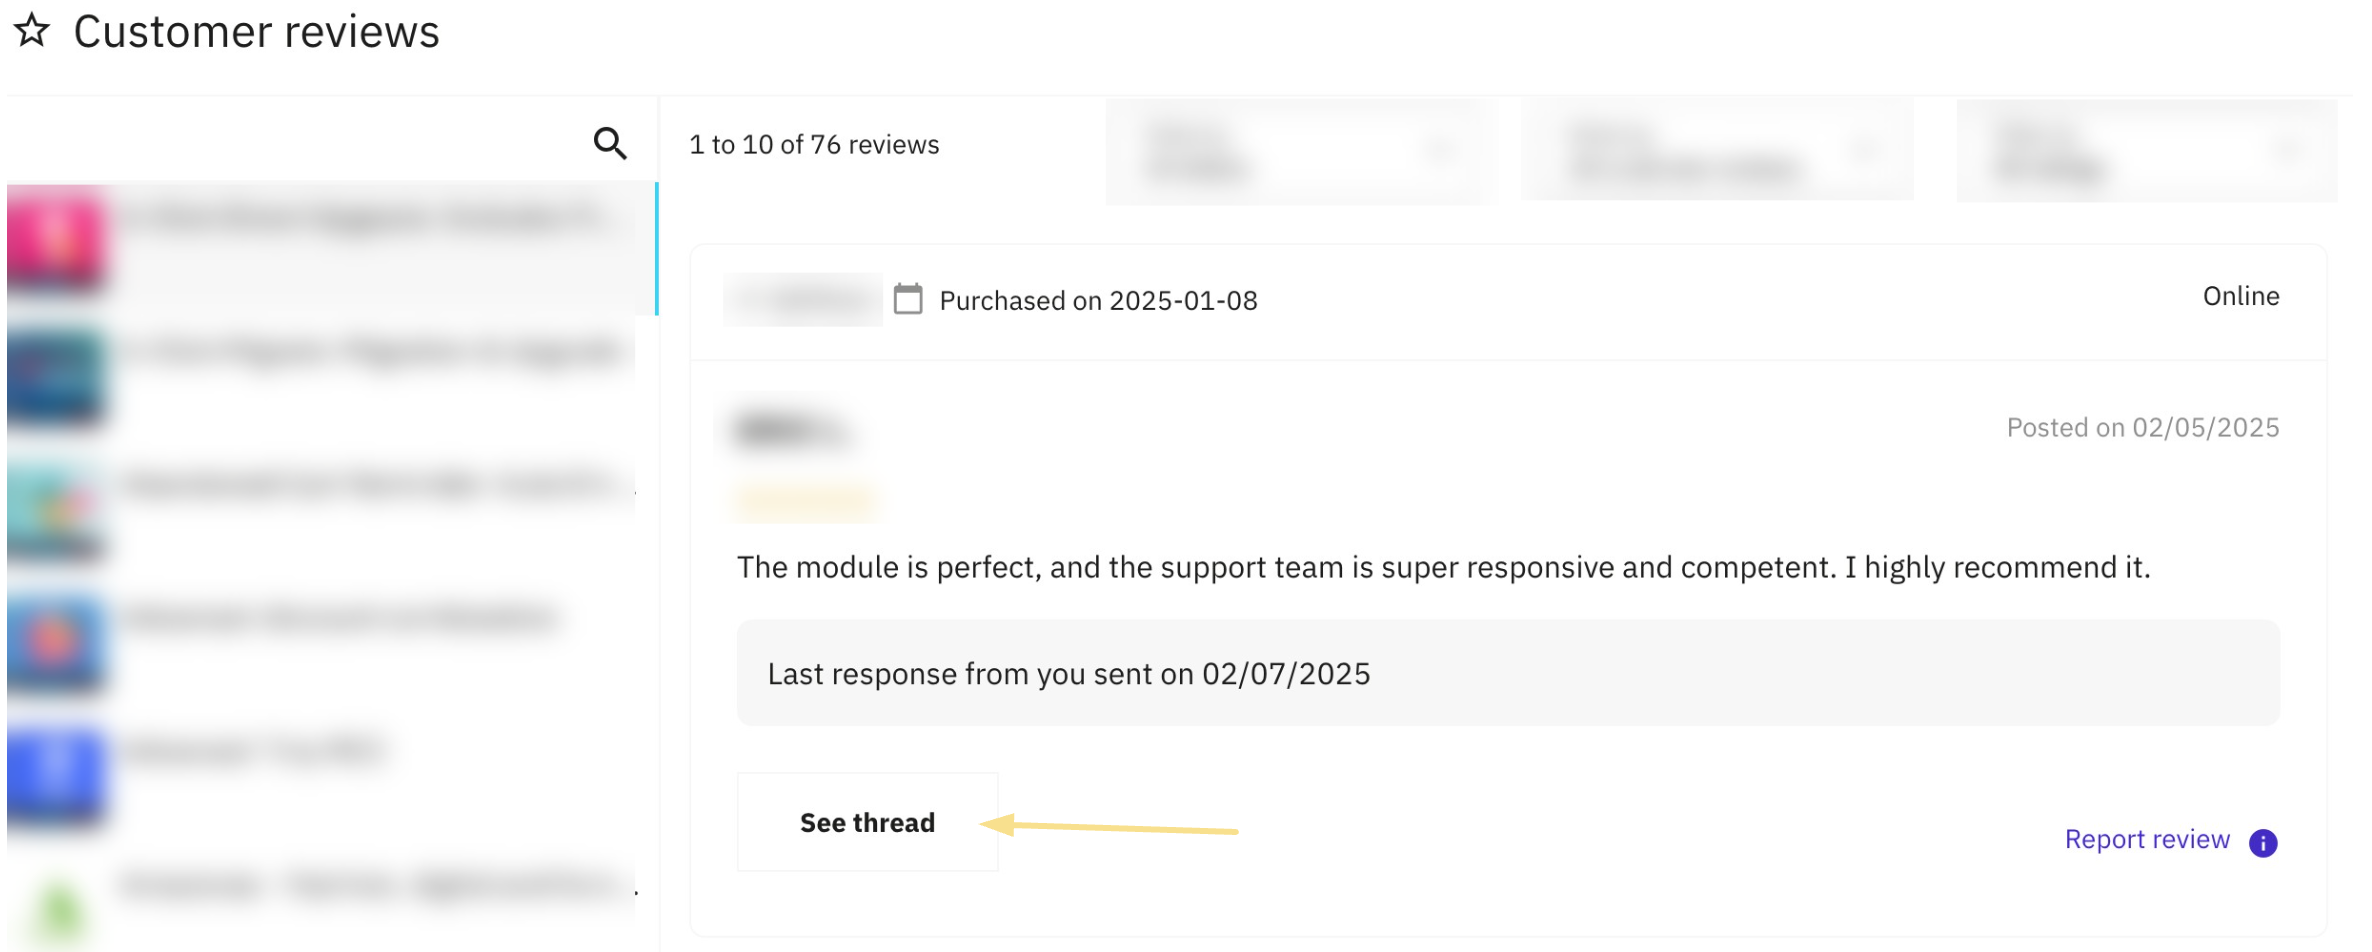Open the leftmost blurred filter dropdown
This screenshot has width=2372, height=952.
[x=1300, y=151]
